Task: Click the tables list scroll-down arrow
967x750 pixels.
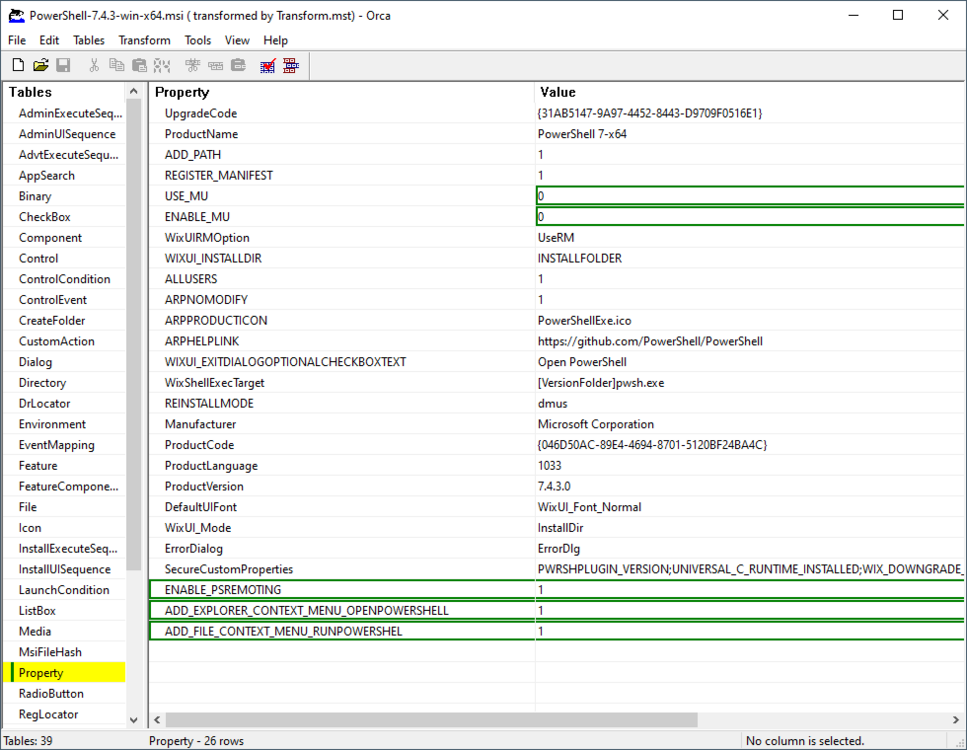Action: pyautogui.click(x=135, y=719)
